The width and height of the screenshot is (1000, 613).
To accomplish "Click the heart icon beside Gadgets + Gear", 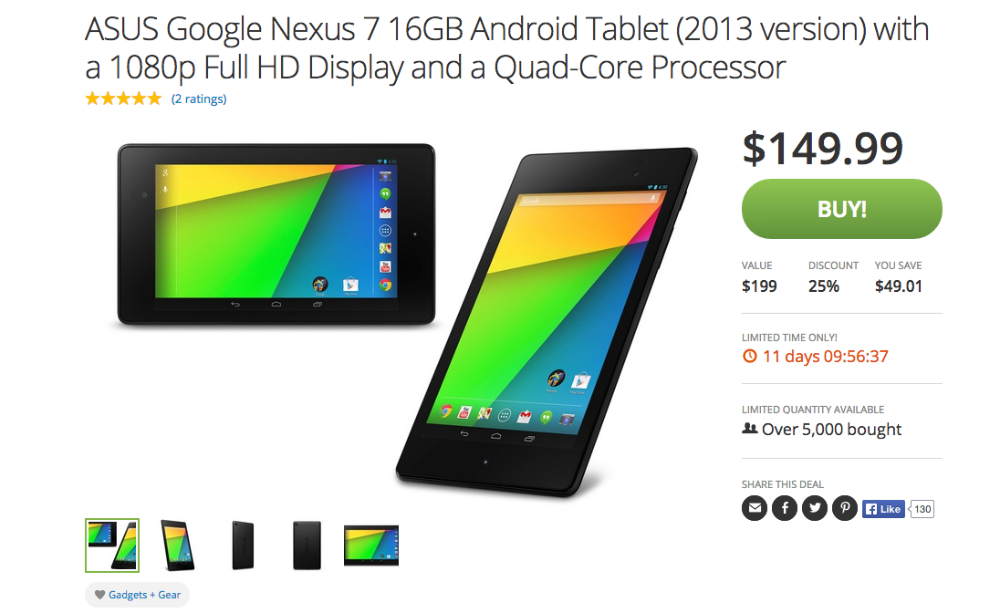I will pyautogui.click(x=99, y=595).
